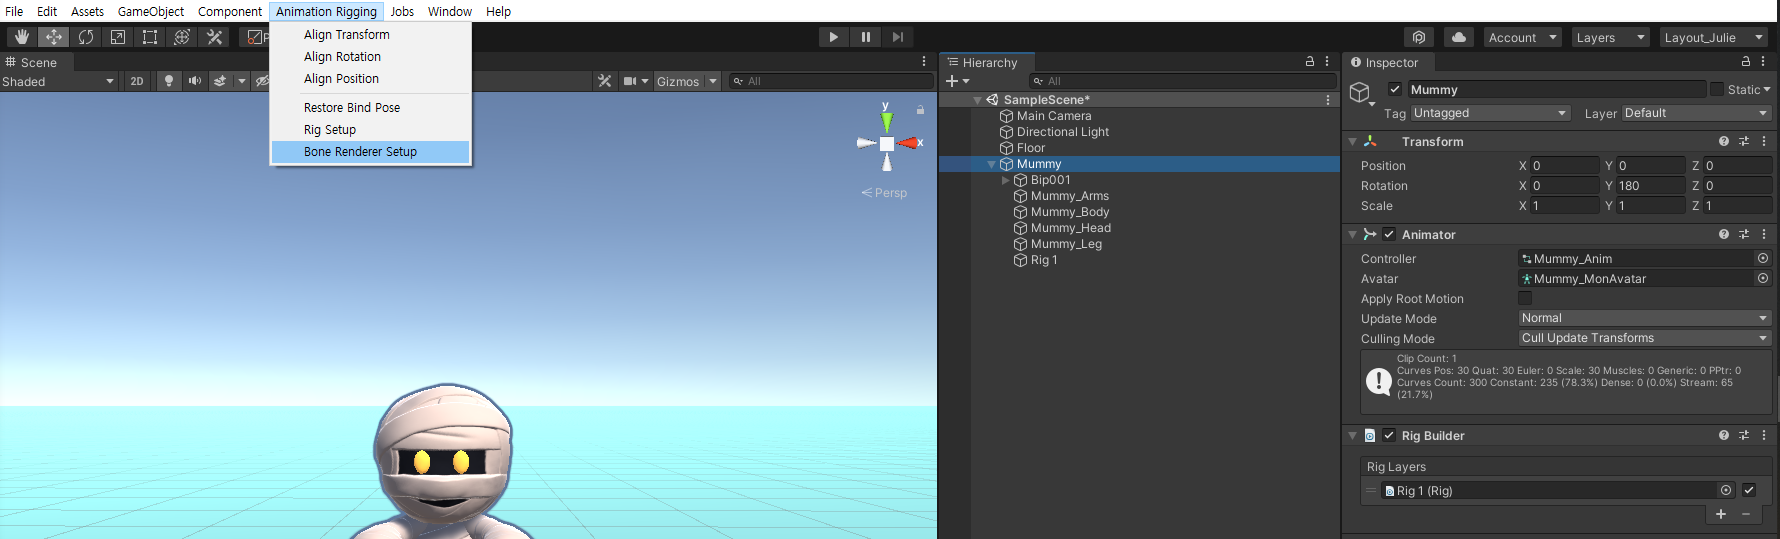Screen dimensions: 1780x539
Task: Choose Rig Setup menu entry
Action: [x=371, y=129]
